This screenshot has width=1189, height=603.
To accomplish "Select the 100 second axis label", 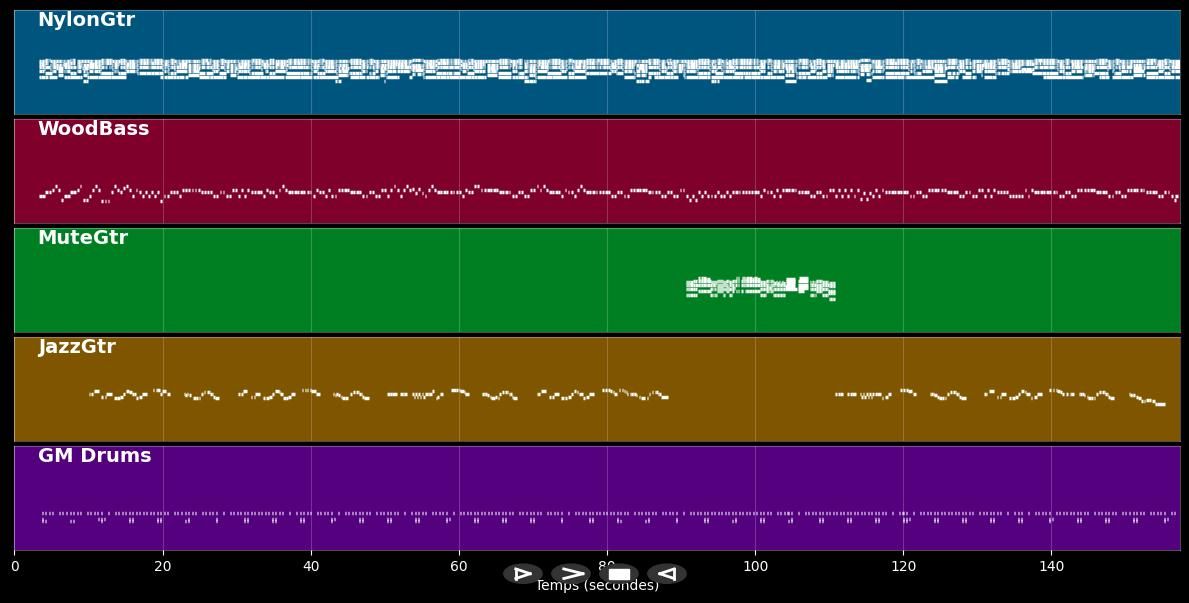I will (x=755, y=567).
